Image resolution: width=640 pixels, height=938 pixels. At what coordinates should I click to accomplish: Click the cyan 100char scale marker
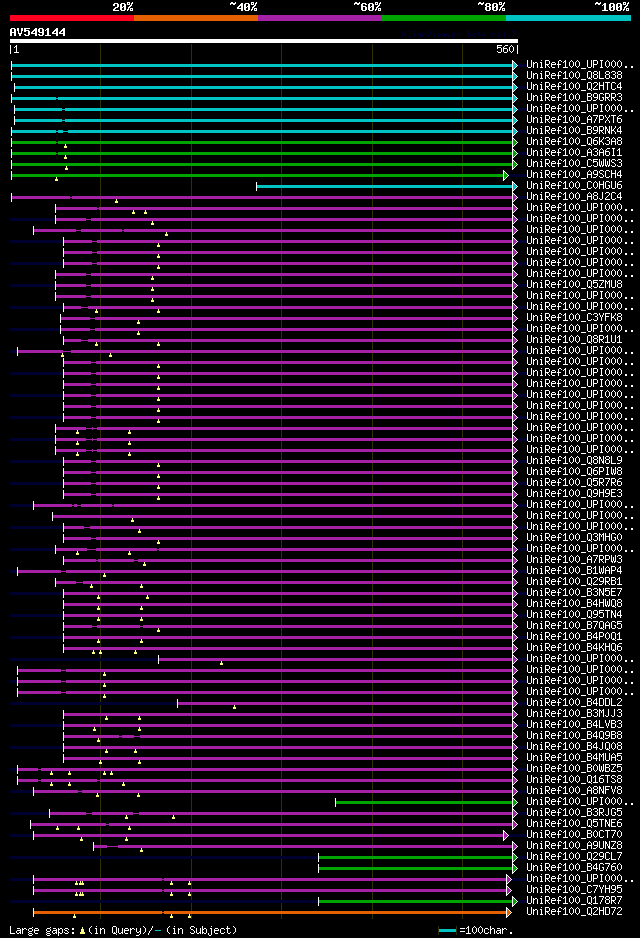(447, 931)
